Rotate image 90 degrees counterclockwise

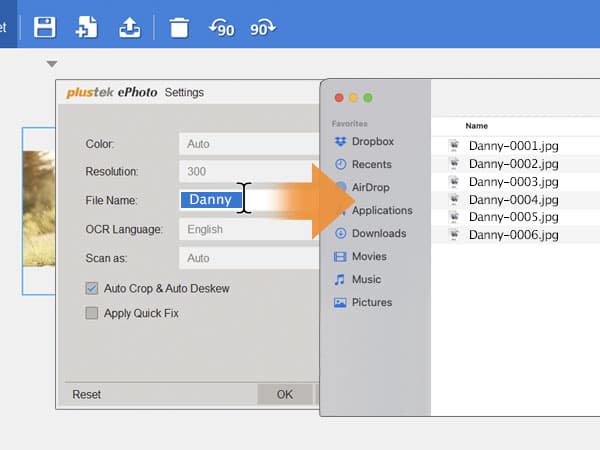[x=221, y=28]
